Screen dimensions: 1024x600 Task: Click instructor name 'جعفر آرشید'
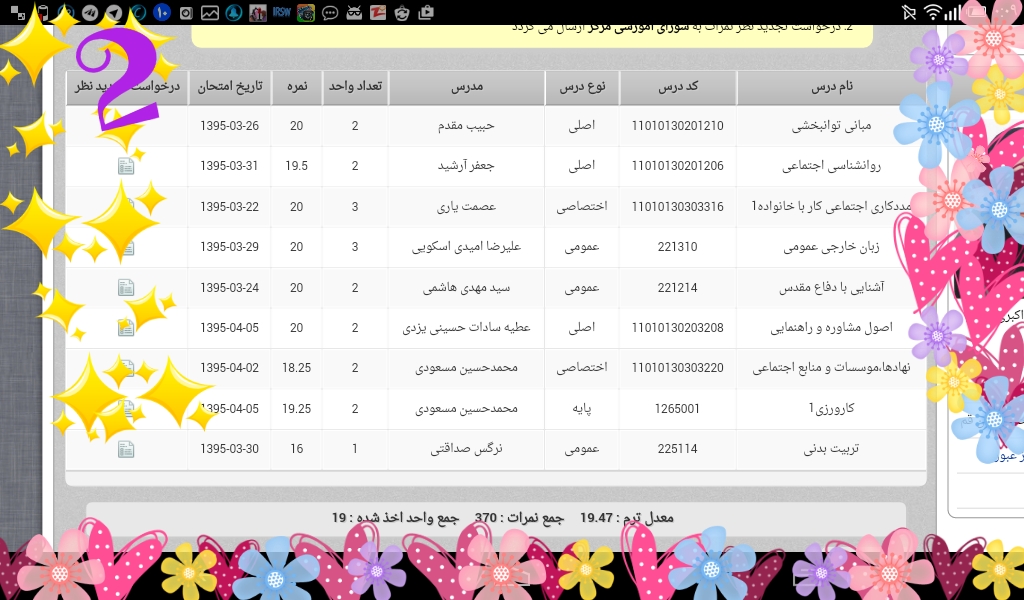click(x=466, y=166)
